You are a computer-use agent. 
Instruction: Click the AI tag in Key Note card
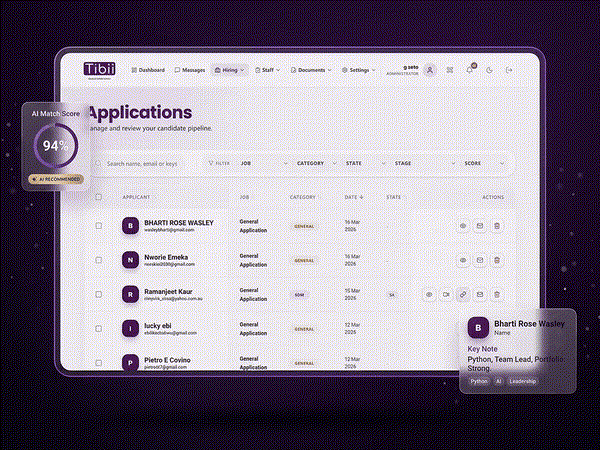click(x=499, y=381)
